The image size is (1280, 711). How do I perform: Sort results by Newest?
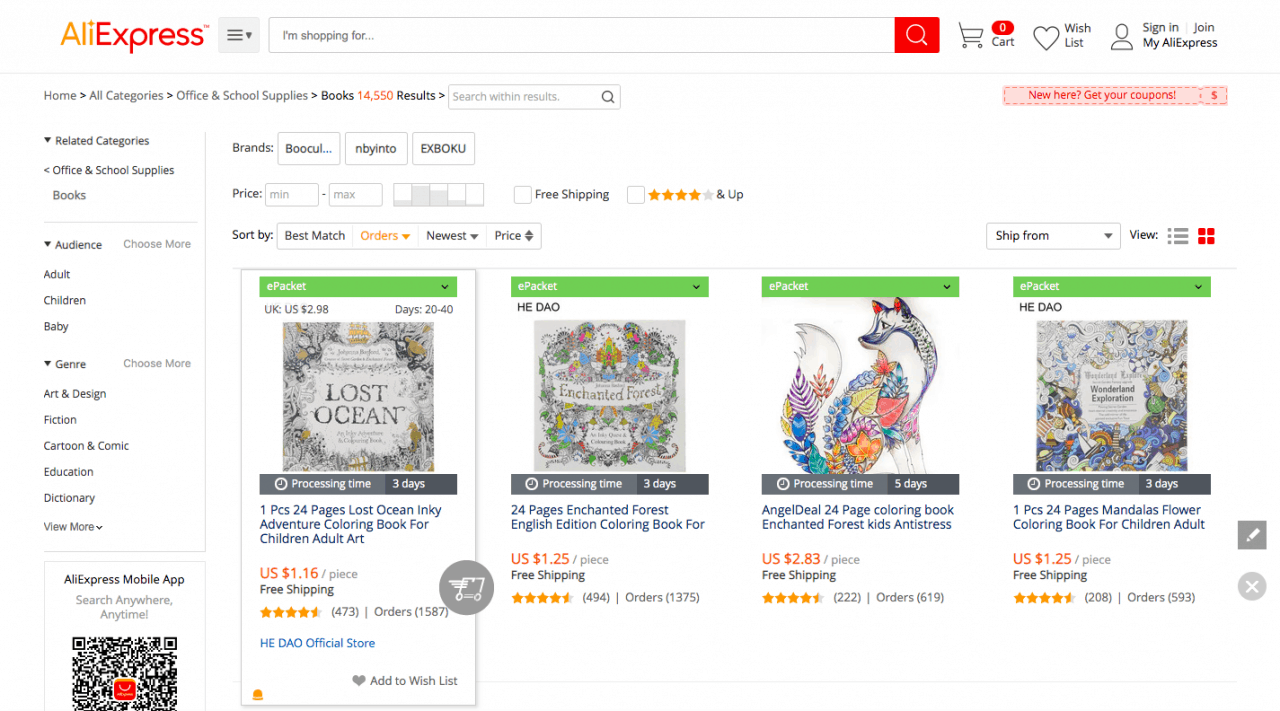[x=451, y=235]
